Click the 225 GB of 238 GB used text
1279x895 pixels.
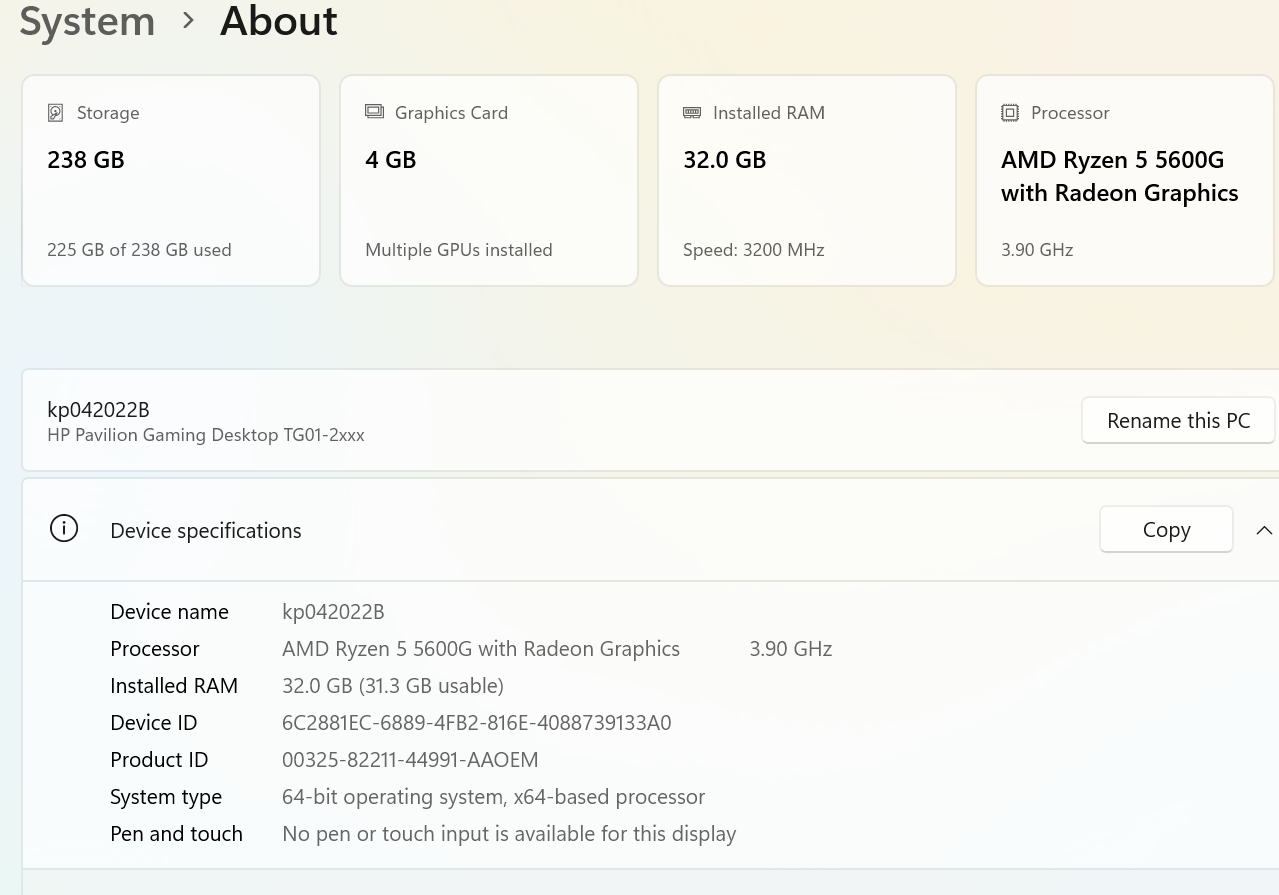(139, 250)
